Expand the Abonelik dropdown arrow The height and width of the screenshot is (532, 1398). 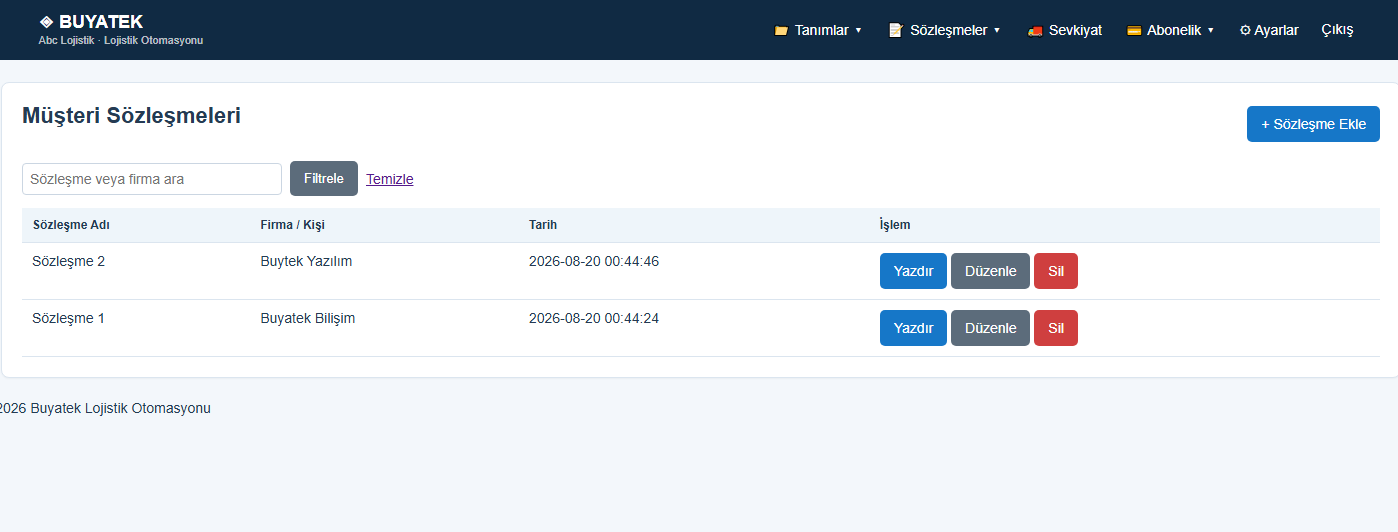point(1211,31)
